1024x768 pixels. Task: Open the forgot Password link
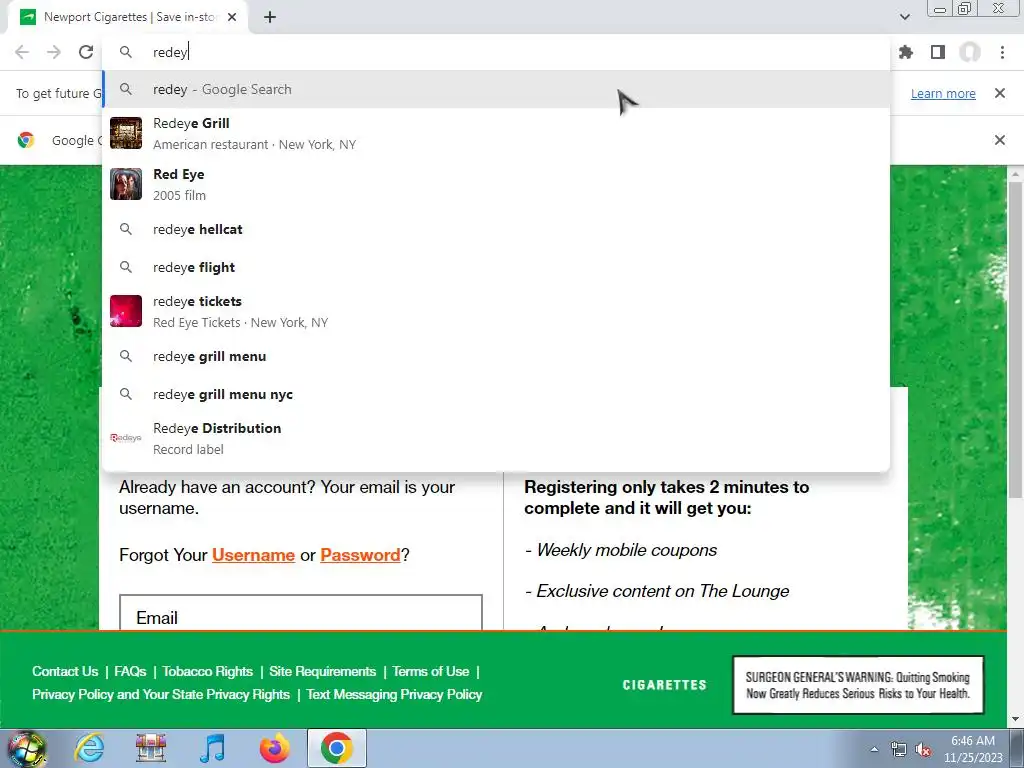(360, 555)
